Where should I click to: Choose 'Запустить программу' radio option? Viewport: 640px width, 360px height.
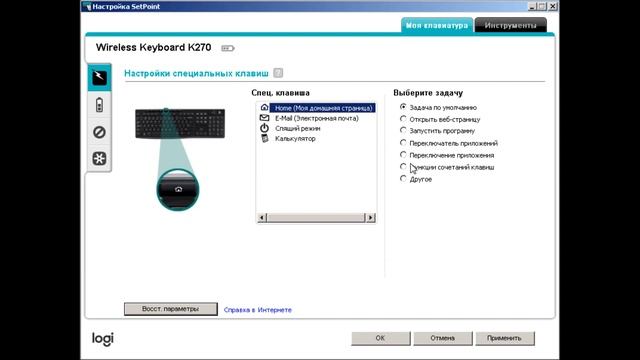403,130
